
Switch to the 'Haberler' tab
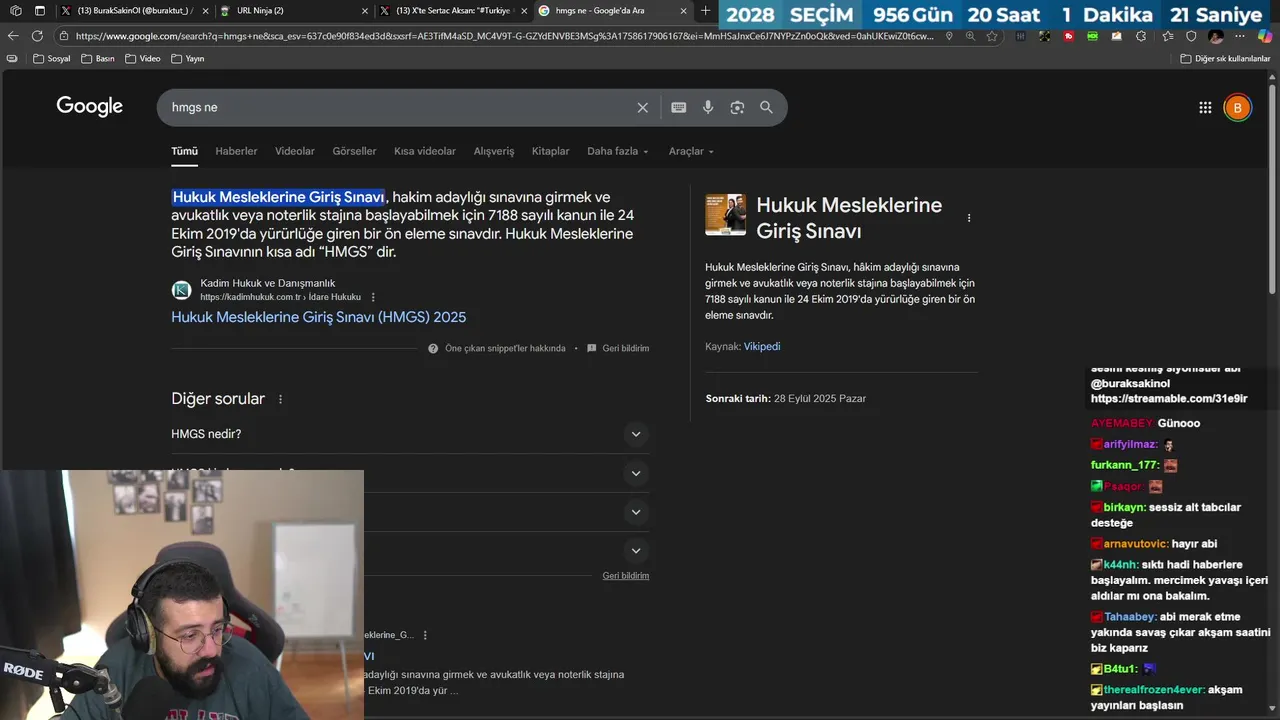(x=236, y=151)
